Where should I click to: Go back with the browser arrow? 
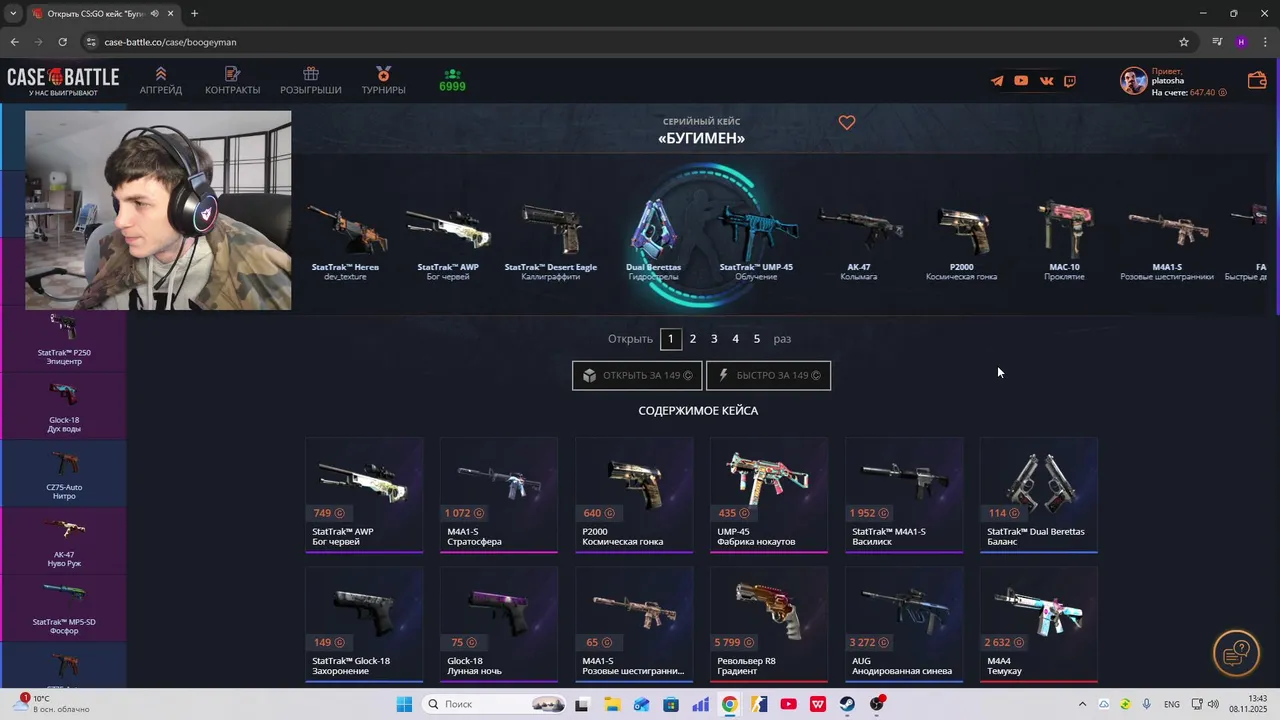pyautogui.click(x=15, y=42)
